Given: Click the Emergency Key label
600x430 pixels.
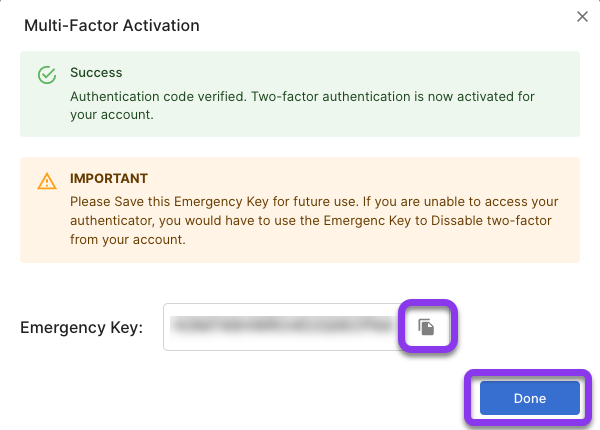Looking at the screenshot, I should pyautogui.click(x=82, y=327).
